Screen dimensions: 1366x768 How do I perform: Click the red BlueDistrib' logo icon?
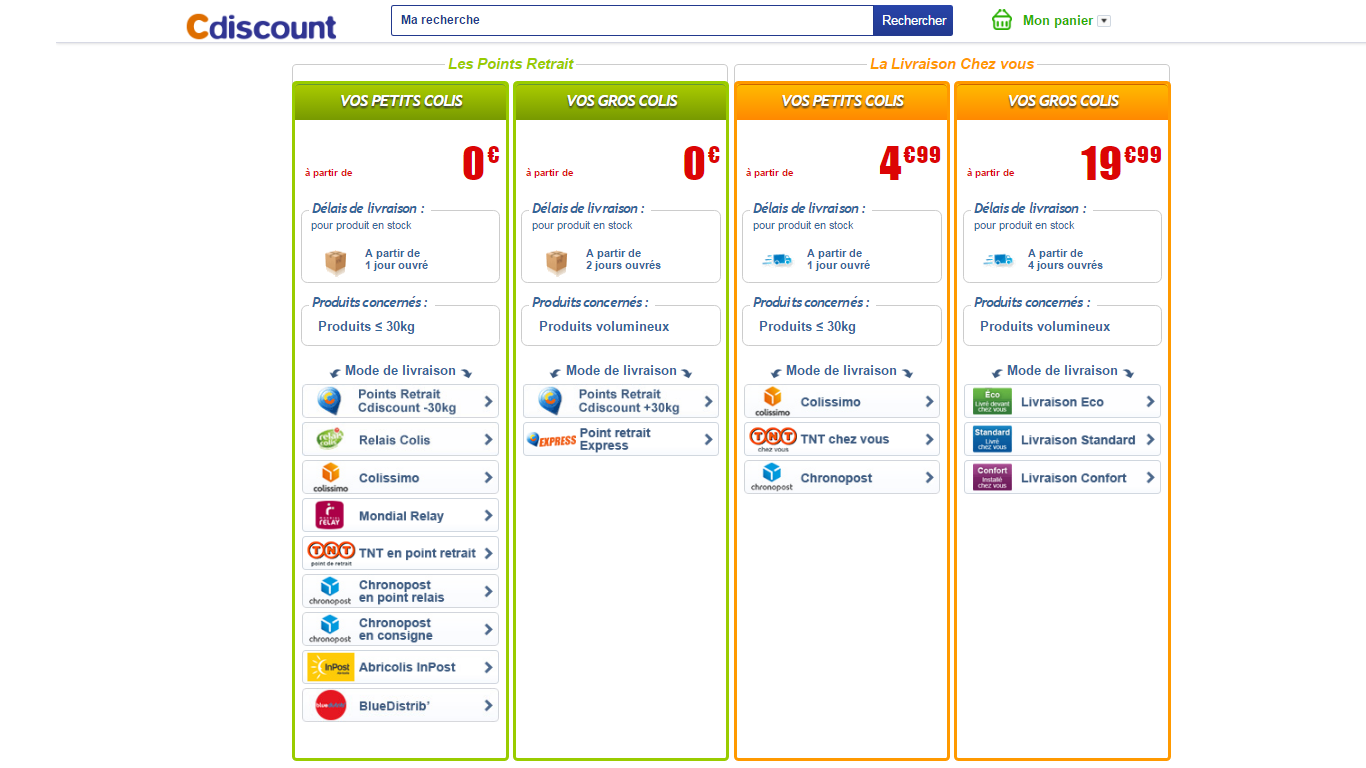[x=331, y=705]
